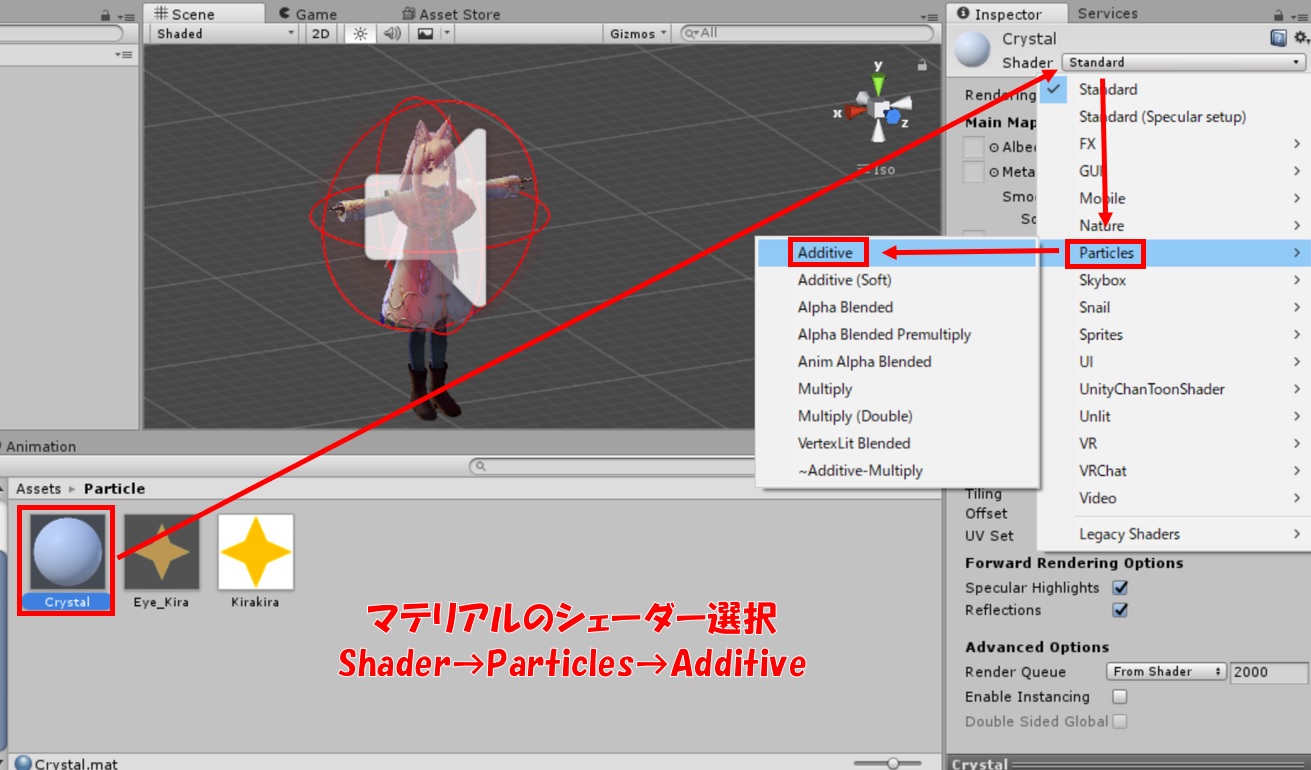Enable GPU Instancing checkbox

tap(1120, 697)
